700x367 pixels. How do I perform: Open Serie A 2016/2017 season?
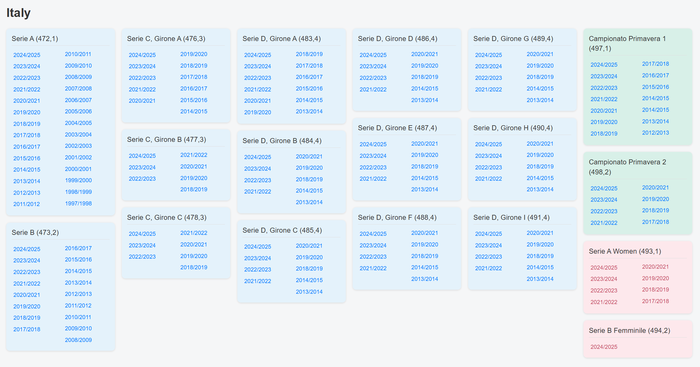tap(26, 146)
